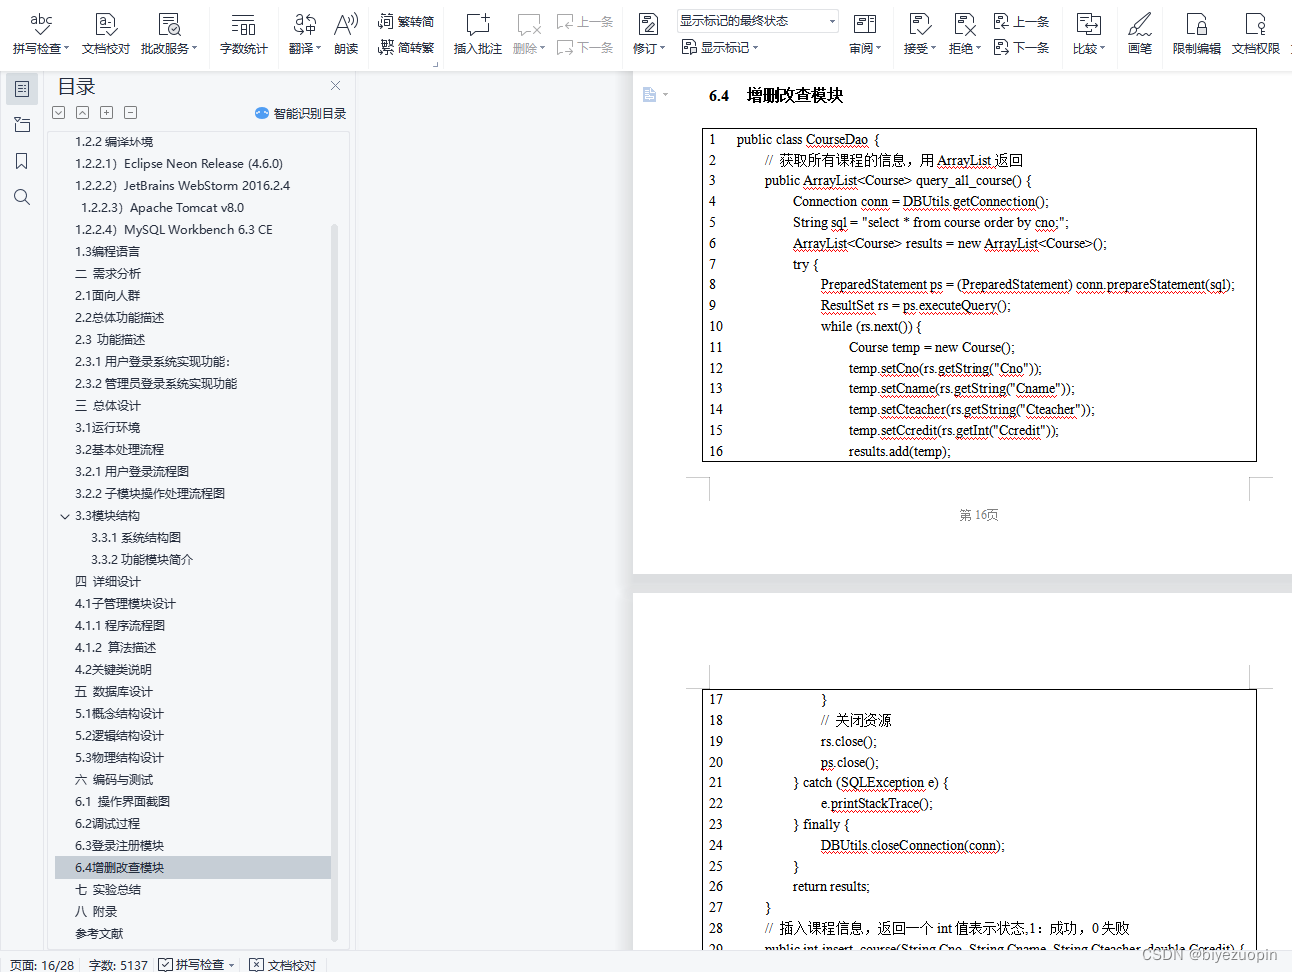Open document permissions (文档权限)
Screen dimensions: 1292x972
[1255, 33]
